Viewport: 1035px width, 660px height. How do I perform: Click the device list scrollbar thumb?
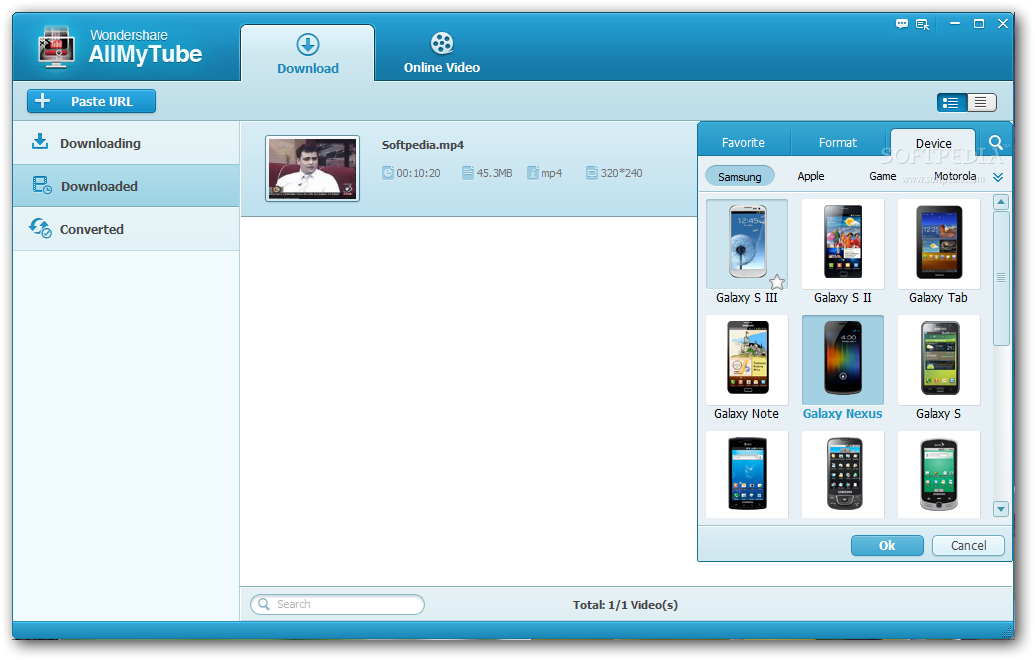click(x=1001, y=278)
